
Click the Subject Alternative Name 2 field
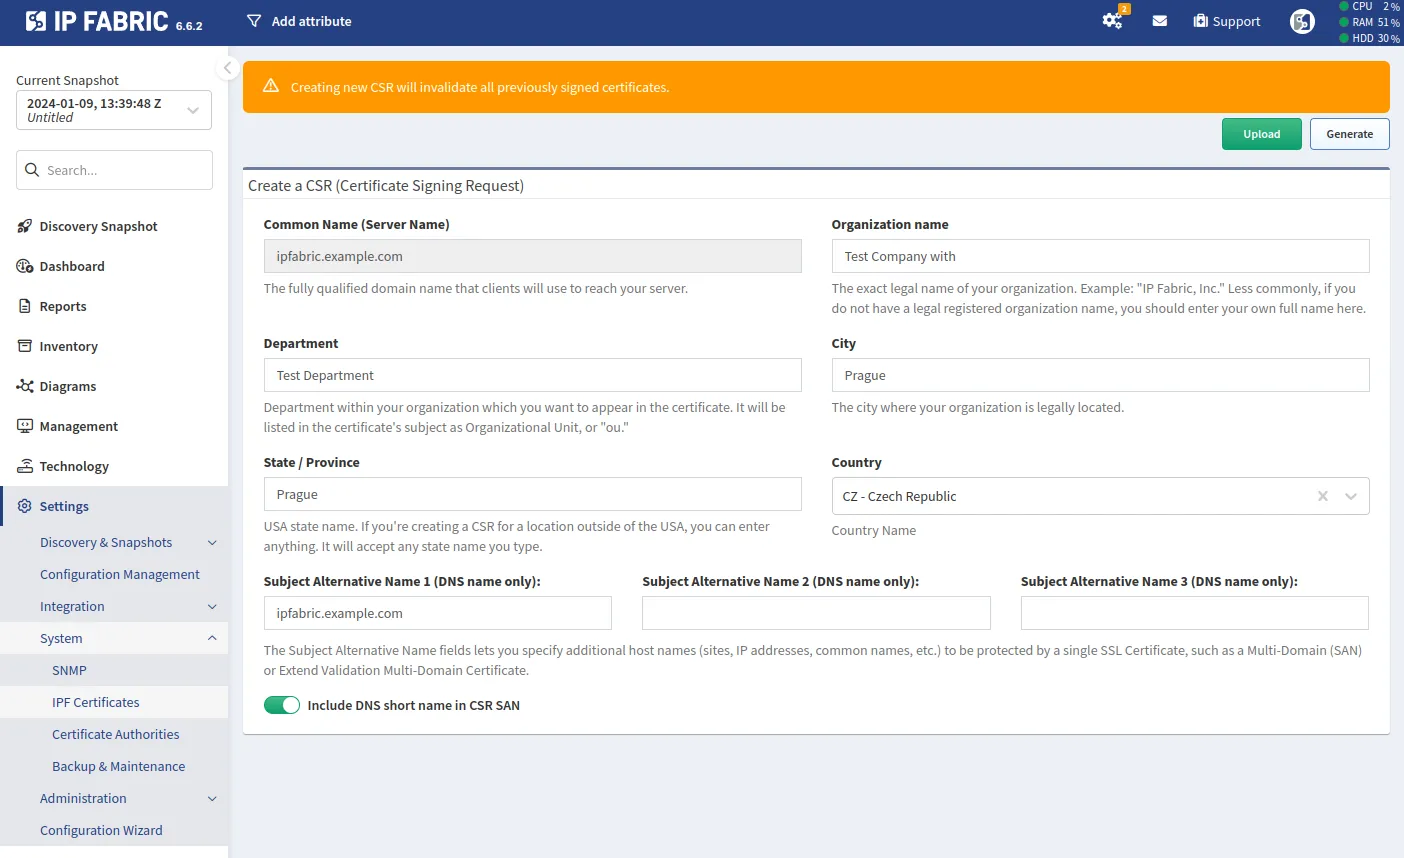[x=815, y=613]
